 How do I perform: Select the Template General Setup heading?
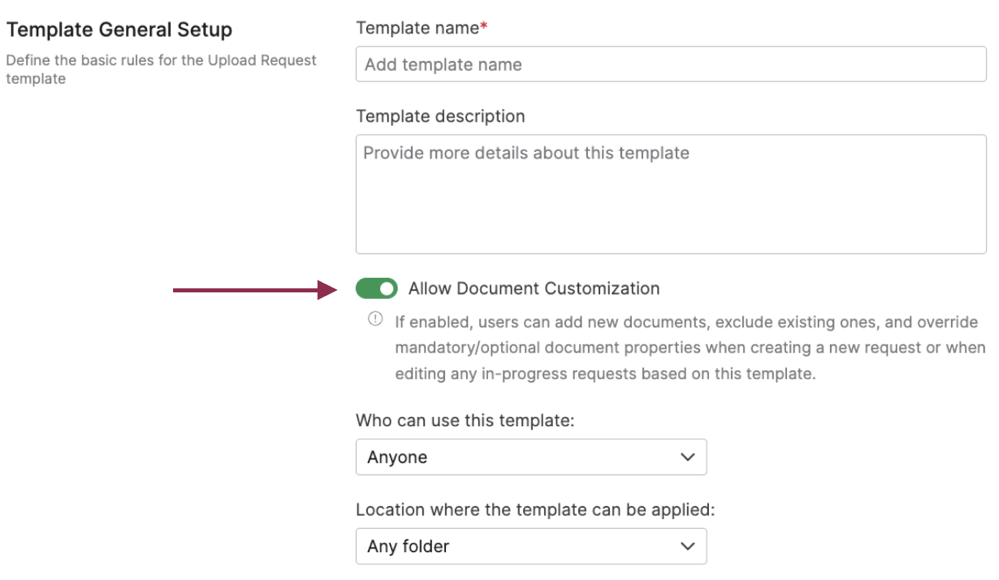(119, 29)
